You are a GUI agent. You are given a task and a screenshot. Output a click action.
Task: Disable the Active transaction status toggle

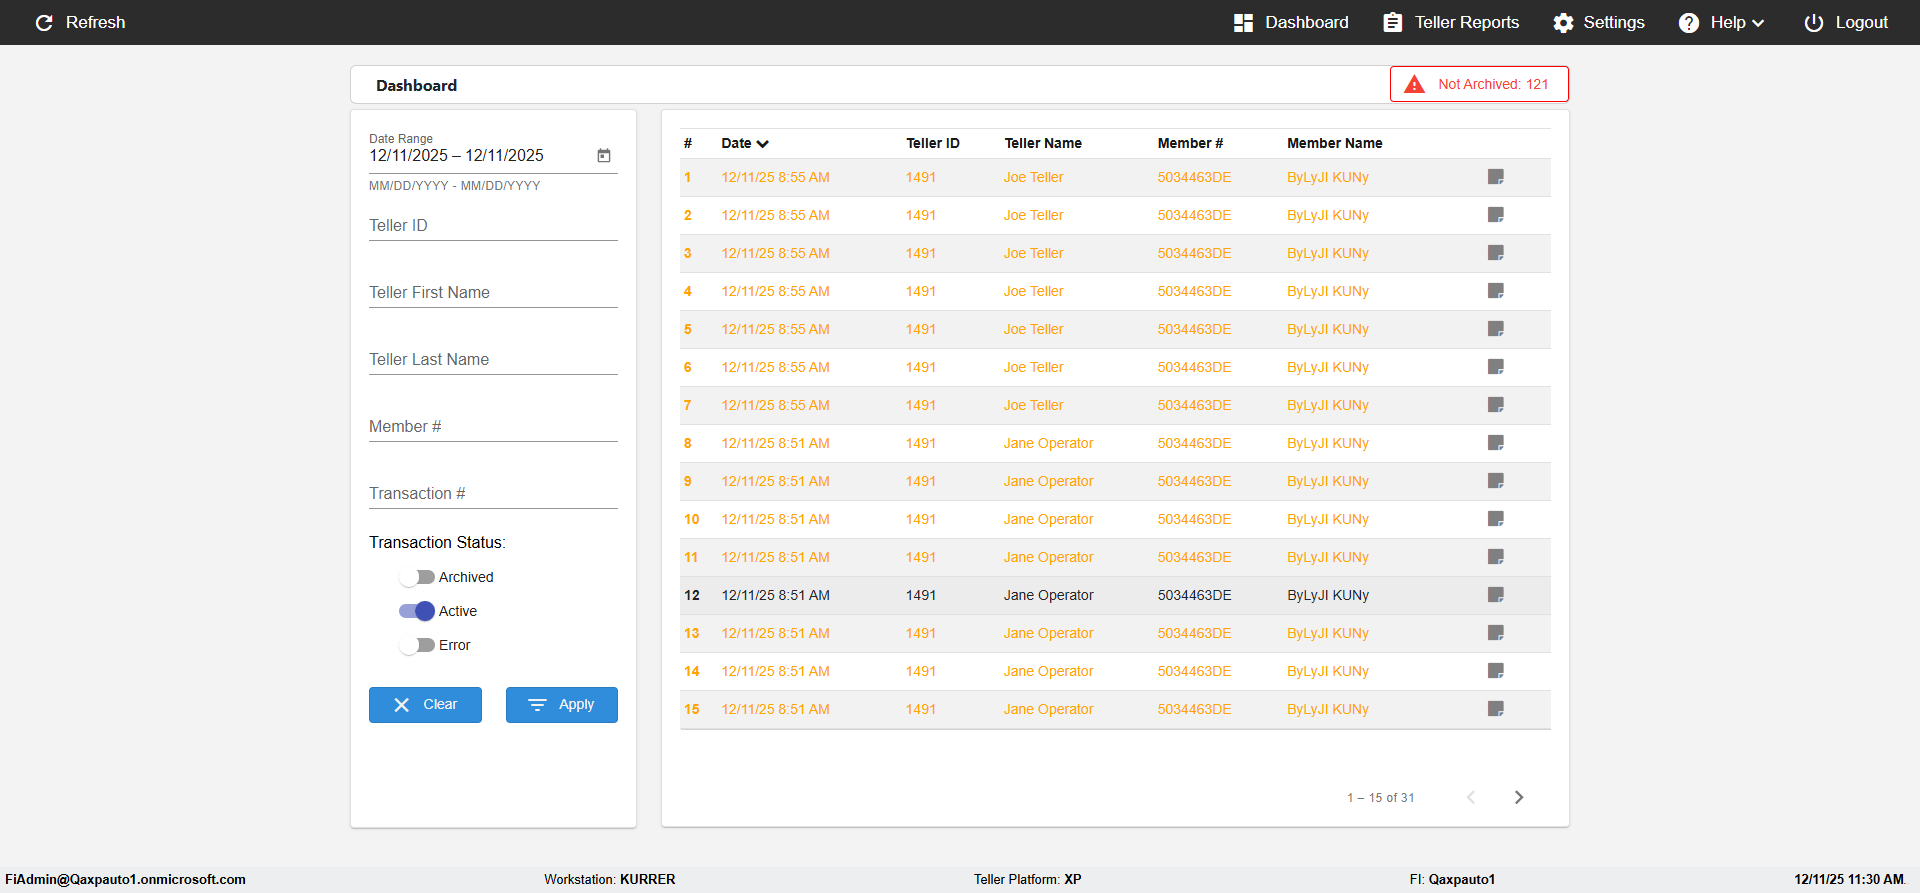tap(417, 611)
